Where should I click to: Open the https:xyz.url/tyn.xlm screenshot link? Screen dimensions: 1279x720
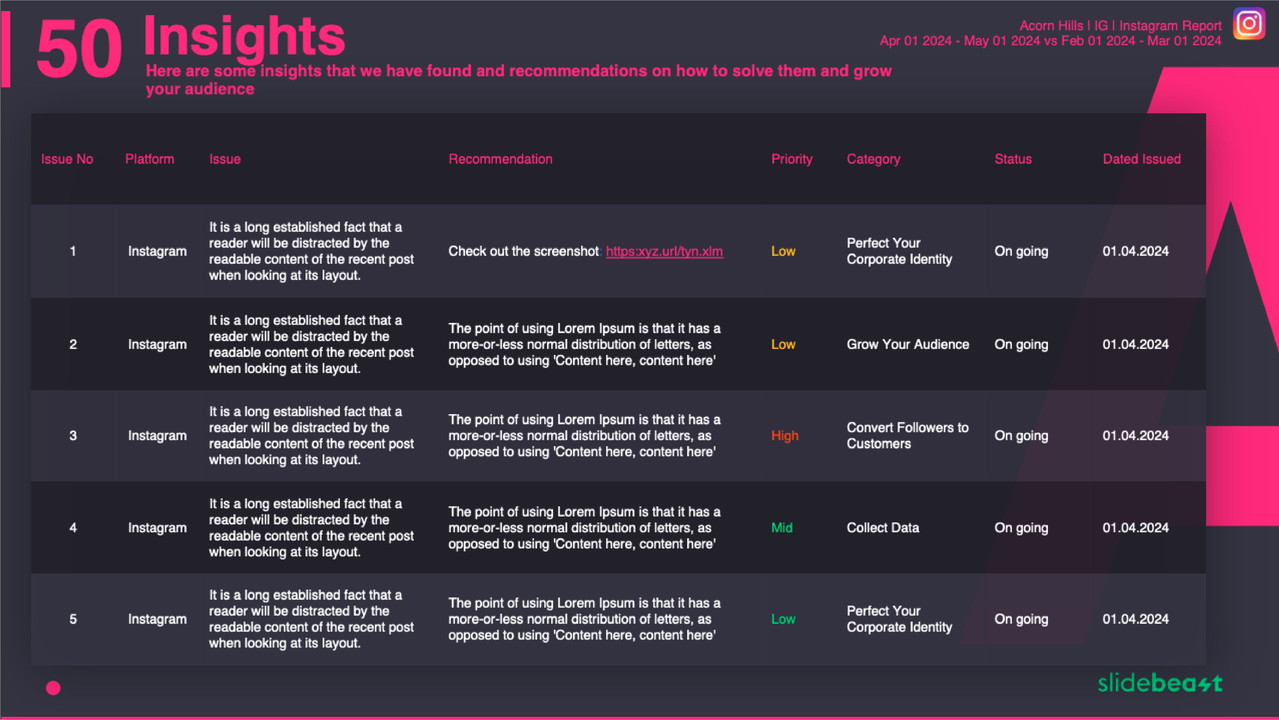(x=664, y=252)
